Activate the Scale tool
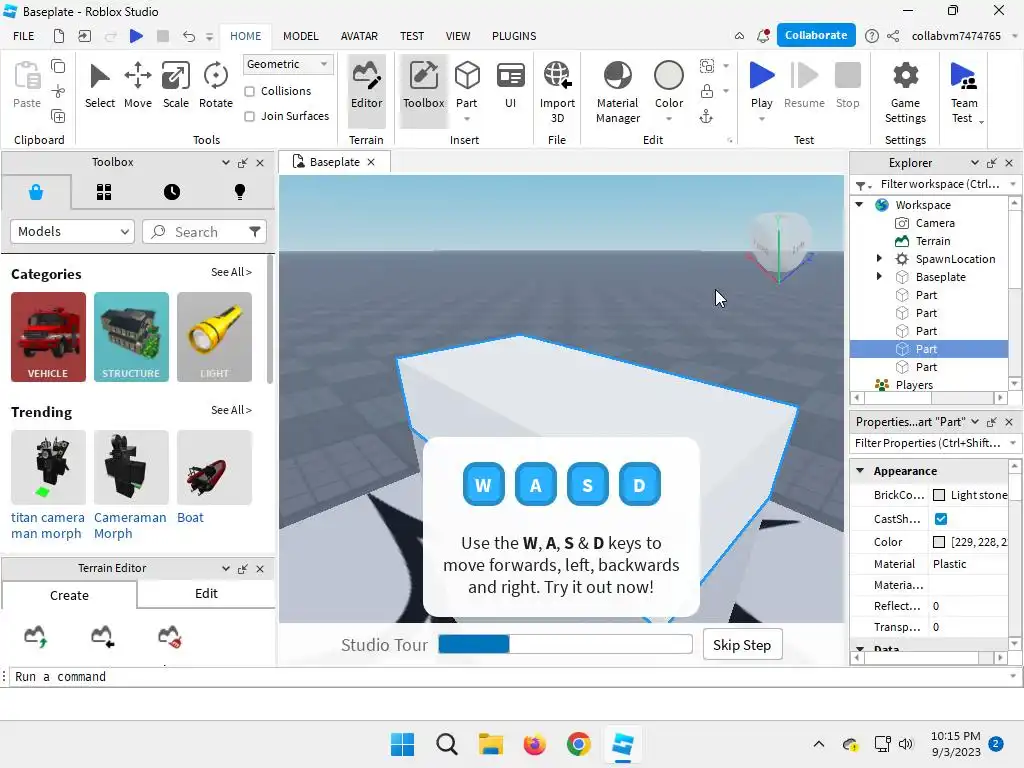The height and width of the screenshot is (768, 1024). pyautogui.click(x=176, y=86)
